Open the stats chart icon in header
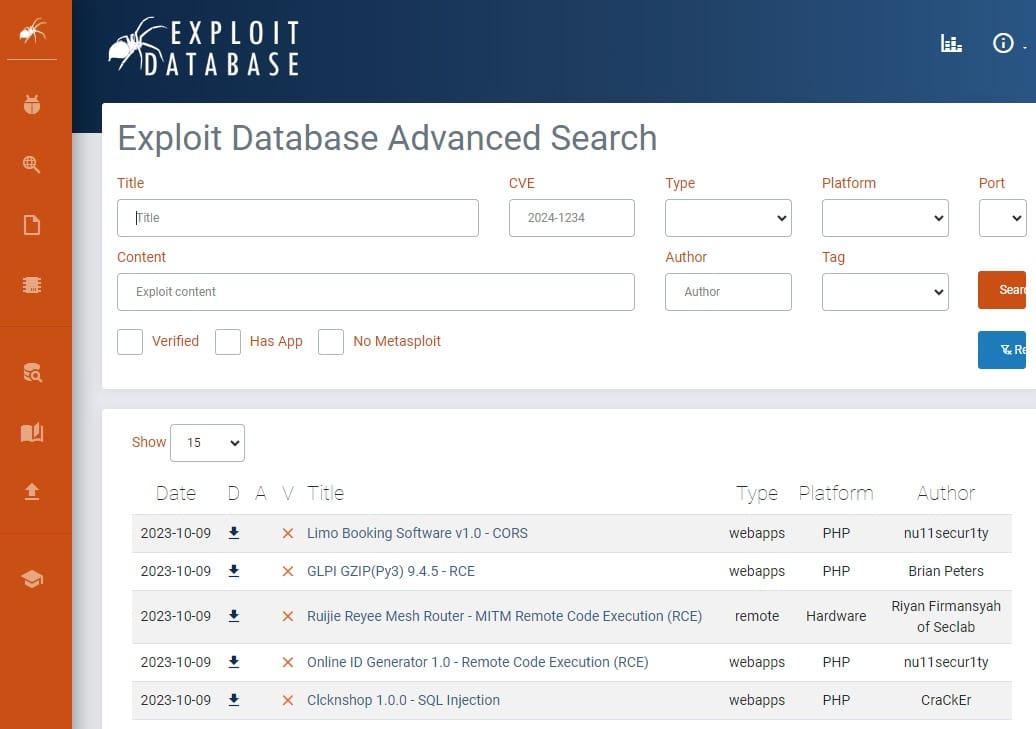The height and width of the screenshot is (729, 1036). coord(951,44)
